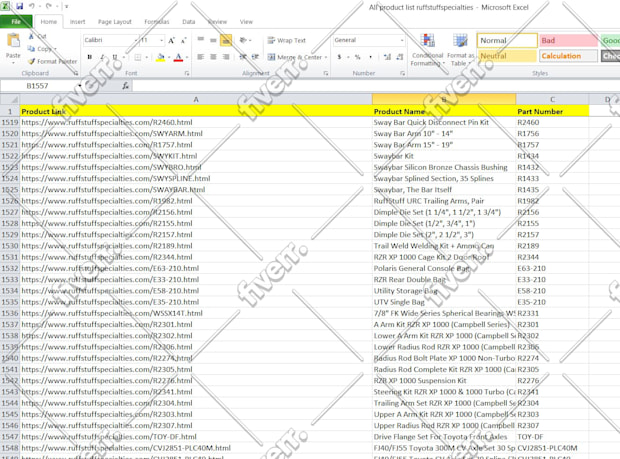Increase the cell indent
Screen dimensions: 620x459
click(255, 57)
